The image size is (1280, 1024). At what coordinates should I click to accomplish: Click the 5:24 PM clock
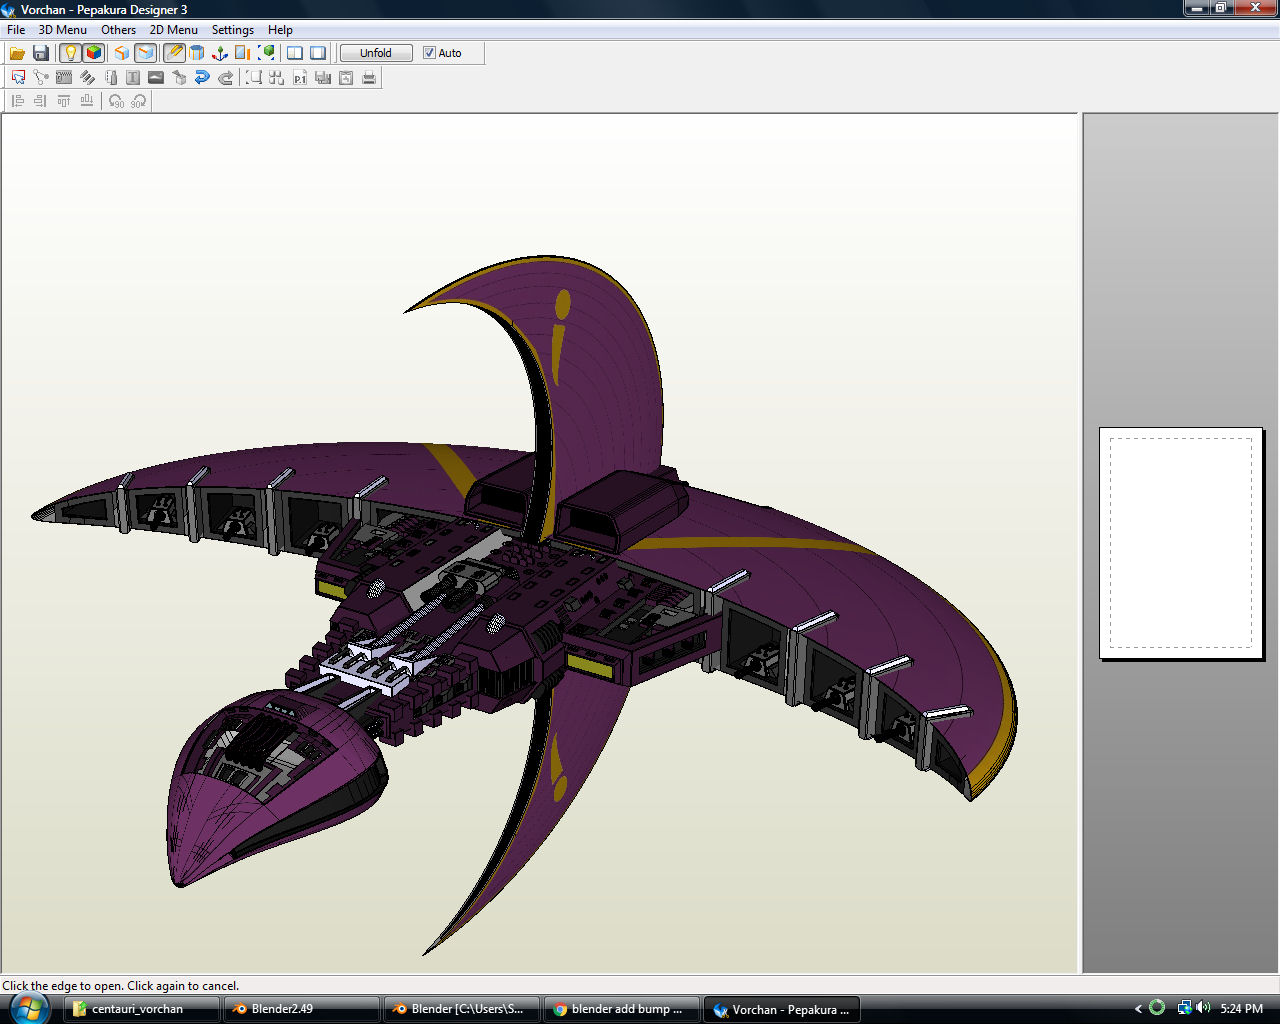[x=1241, y=1009]
